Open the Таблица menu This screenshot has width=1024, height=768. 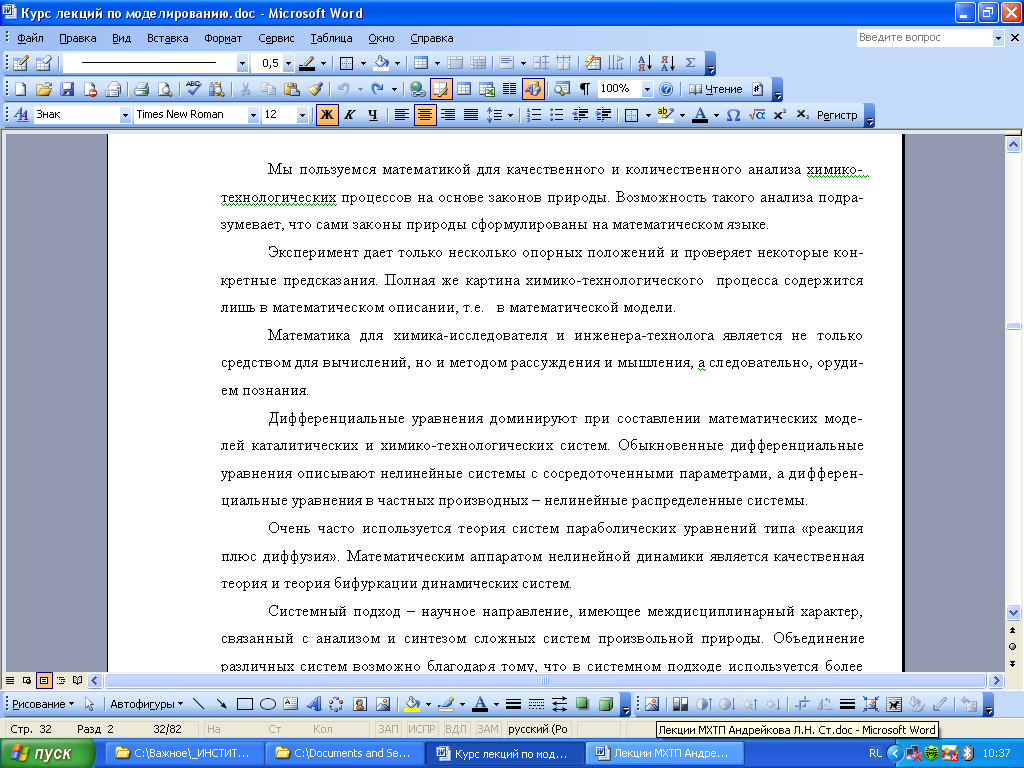coord(331,38)
